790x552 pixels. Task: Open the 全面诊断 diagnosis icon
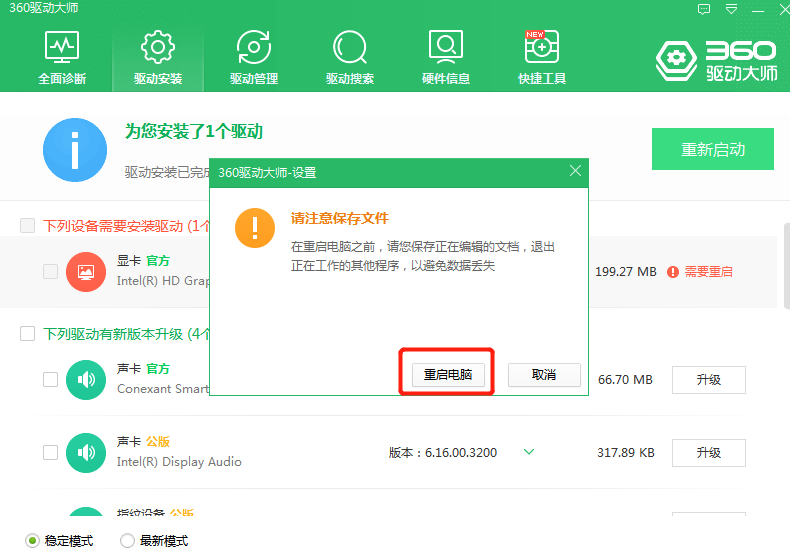point(61,46)
